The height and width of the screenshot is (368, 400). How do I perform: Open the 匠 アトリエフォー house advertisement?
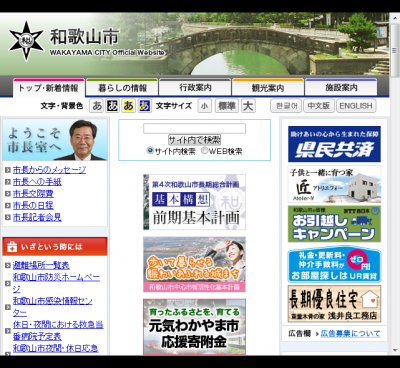click(x=334, y=184)
